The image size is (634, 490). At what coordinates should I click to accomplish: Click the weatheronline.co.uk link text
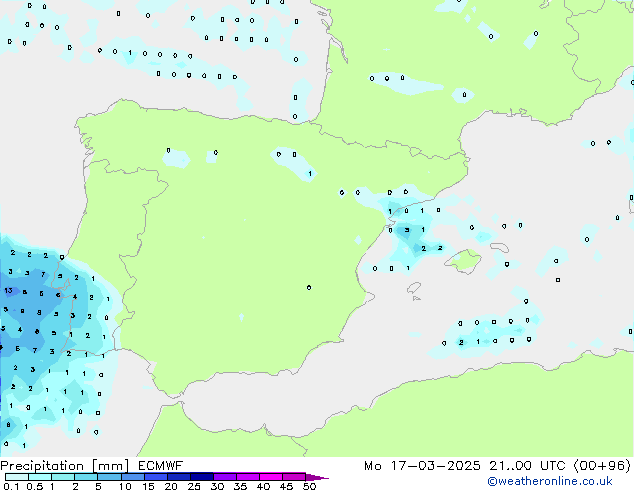coord(550,481)
